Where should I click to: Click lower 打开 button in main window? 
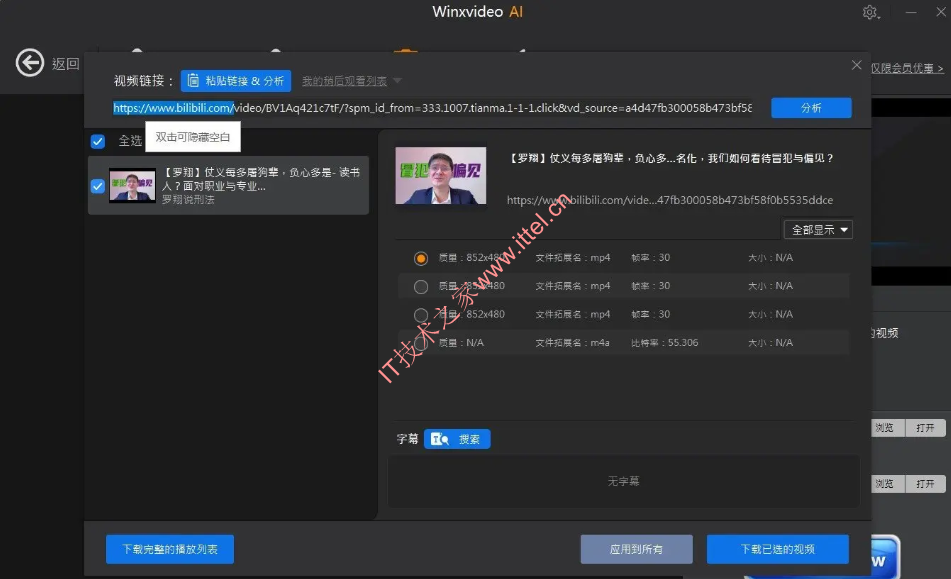coord(925,484)
